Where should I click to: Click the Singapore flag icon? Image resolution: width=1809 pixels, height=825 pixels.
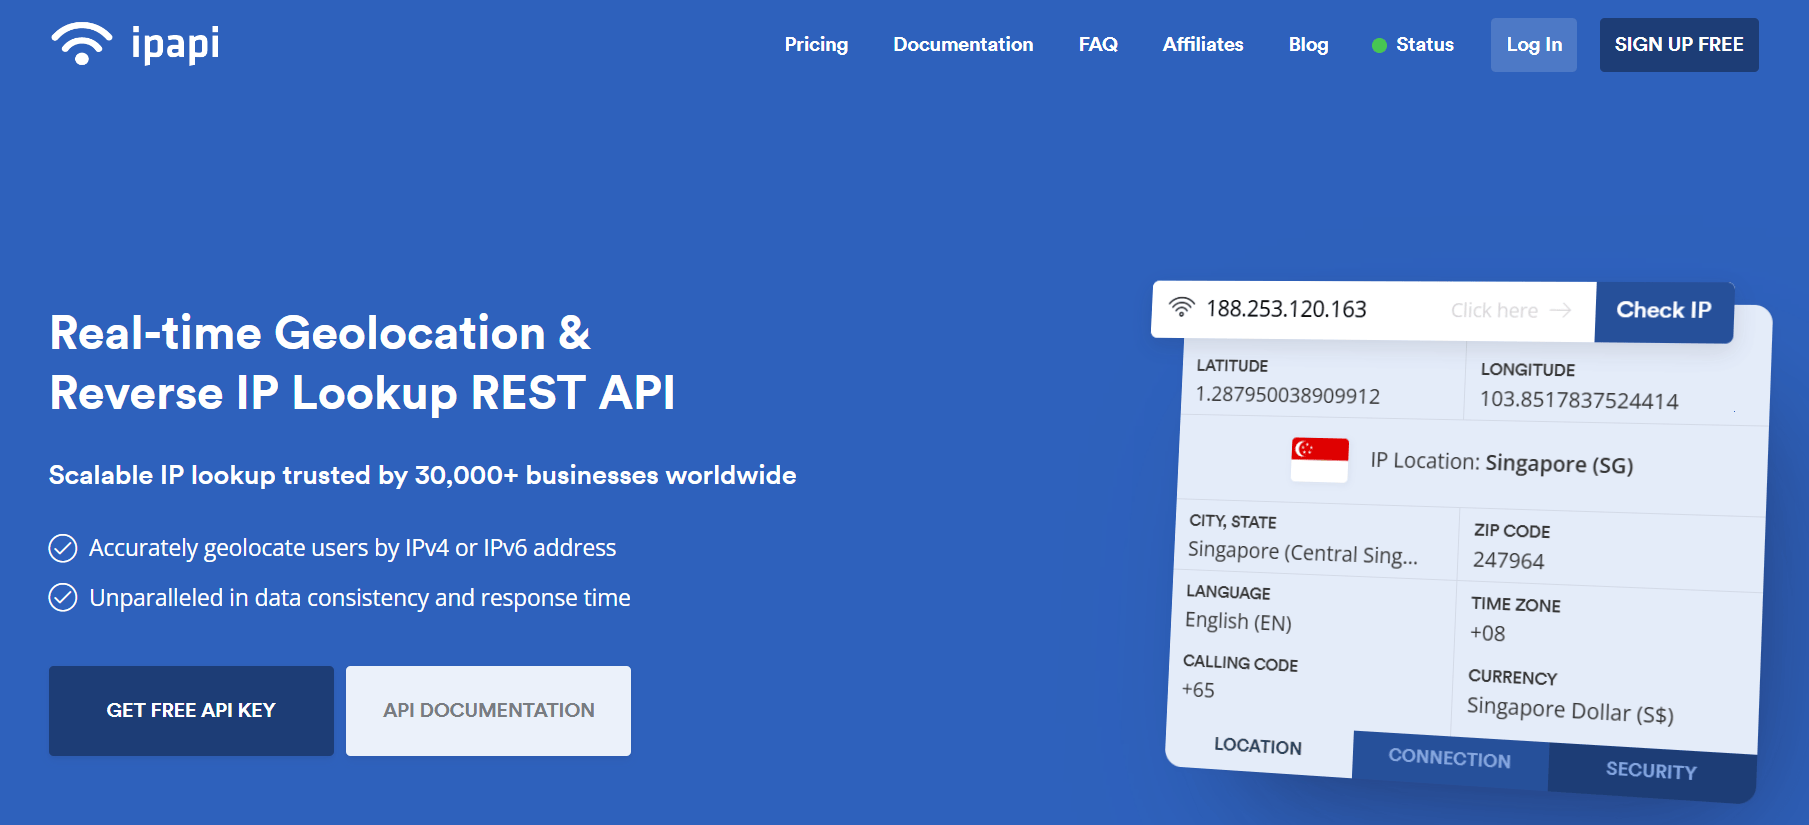pos(1319,460)
